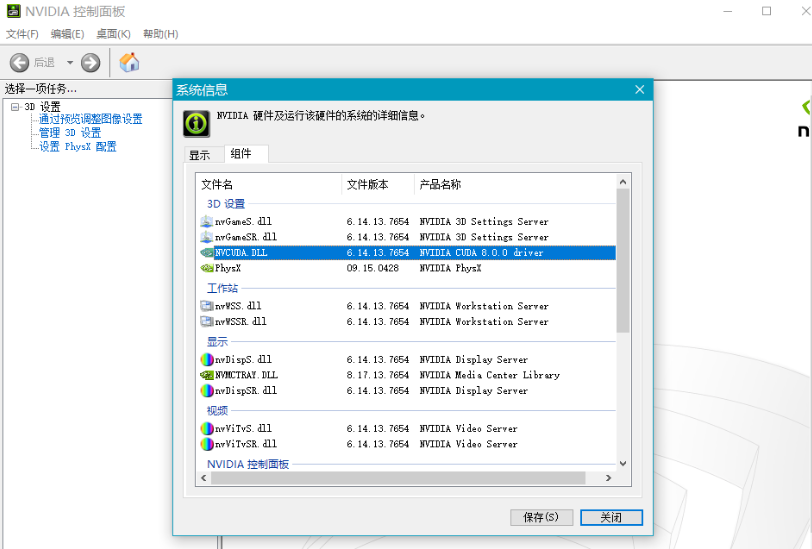Open the 桌面(K) menu
Image resolution: width=812 pixels, height=549 pixels.
pyautogui.click(x=113, y=34)
